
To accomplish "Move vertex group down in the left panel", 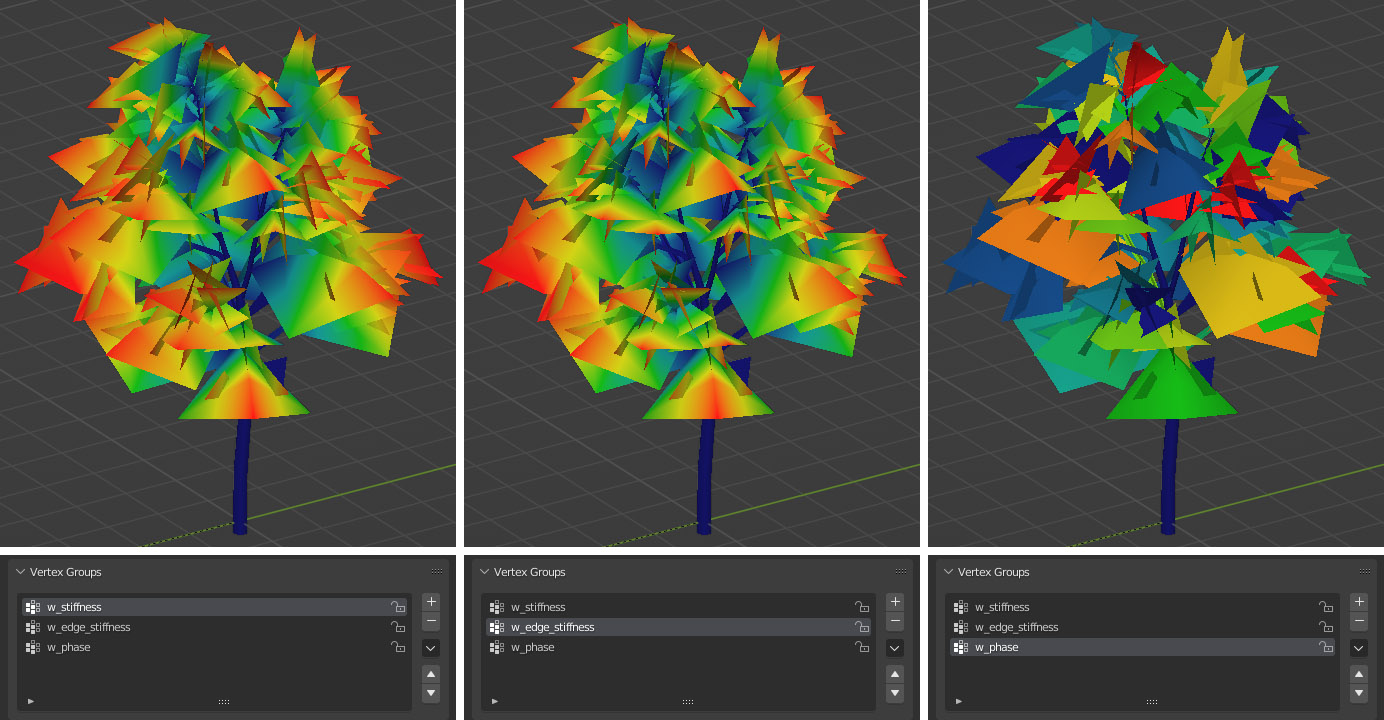I will pos(431,693).
